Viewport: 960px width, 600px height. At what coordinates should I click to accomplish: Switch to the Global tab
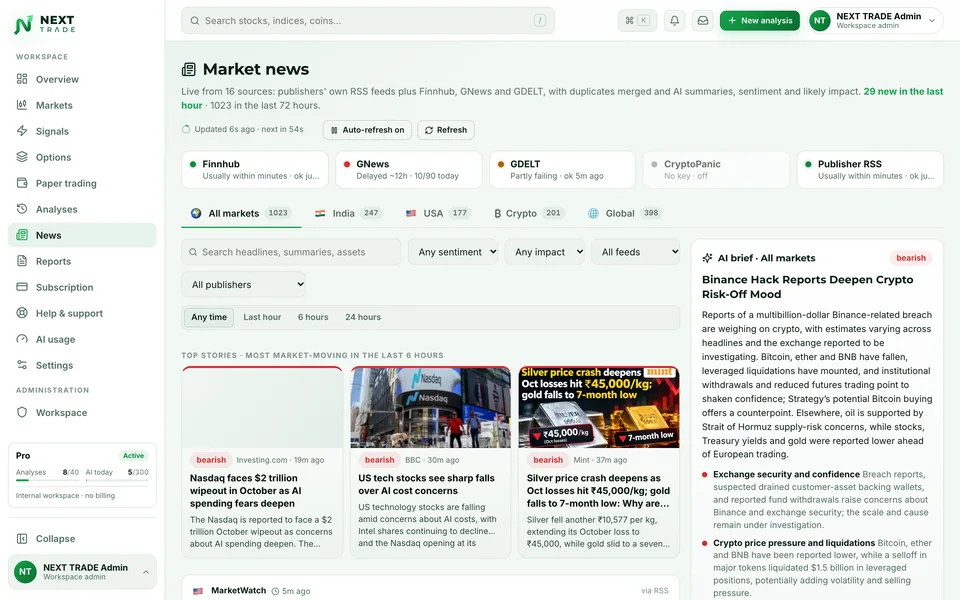(x=625, y=213)
